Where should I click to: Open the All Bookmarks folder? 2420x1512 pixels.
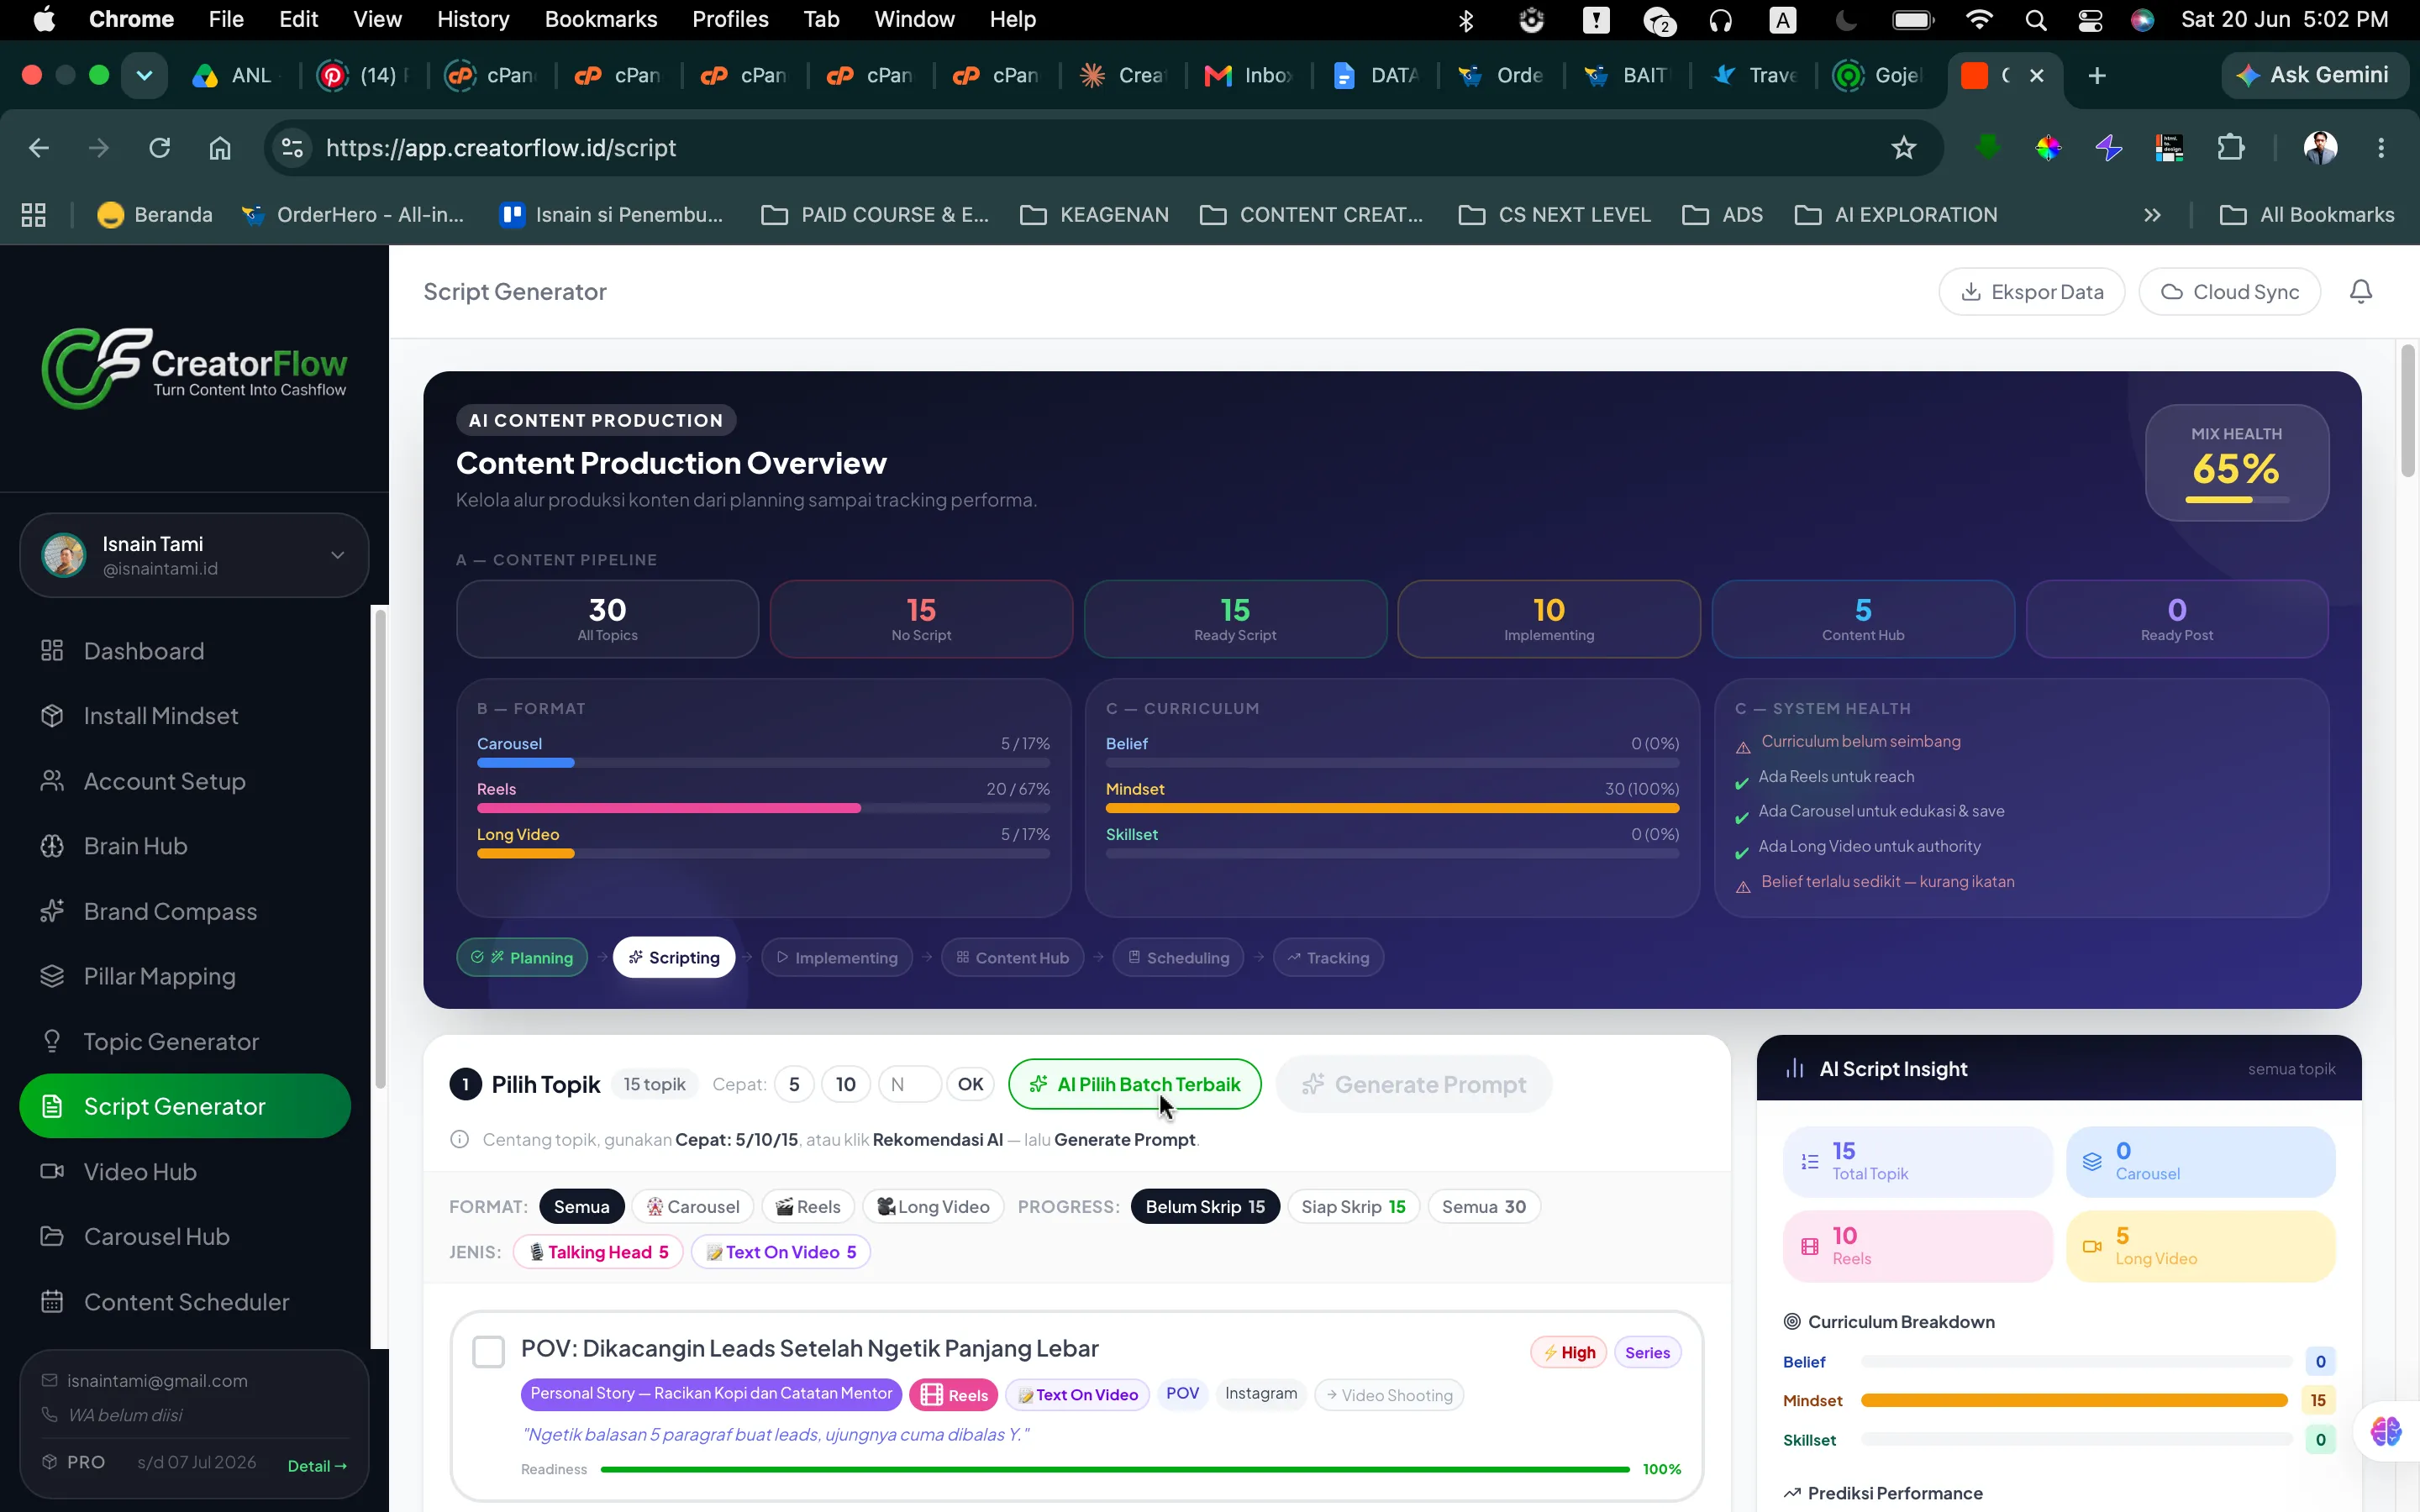click(2307, 215)
